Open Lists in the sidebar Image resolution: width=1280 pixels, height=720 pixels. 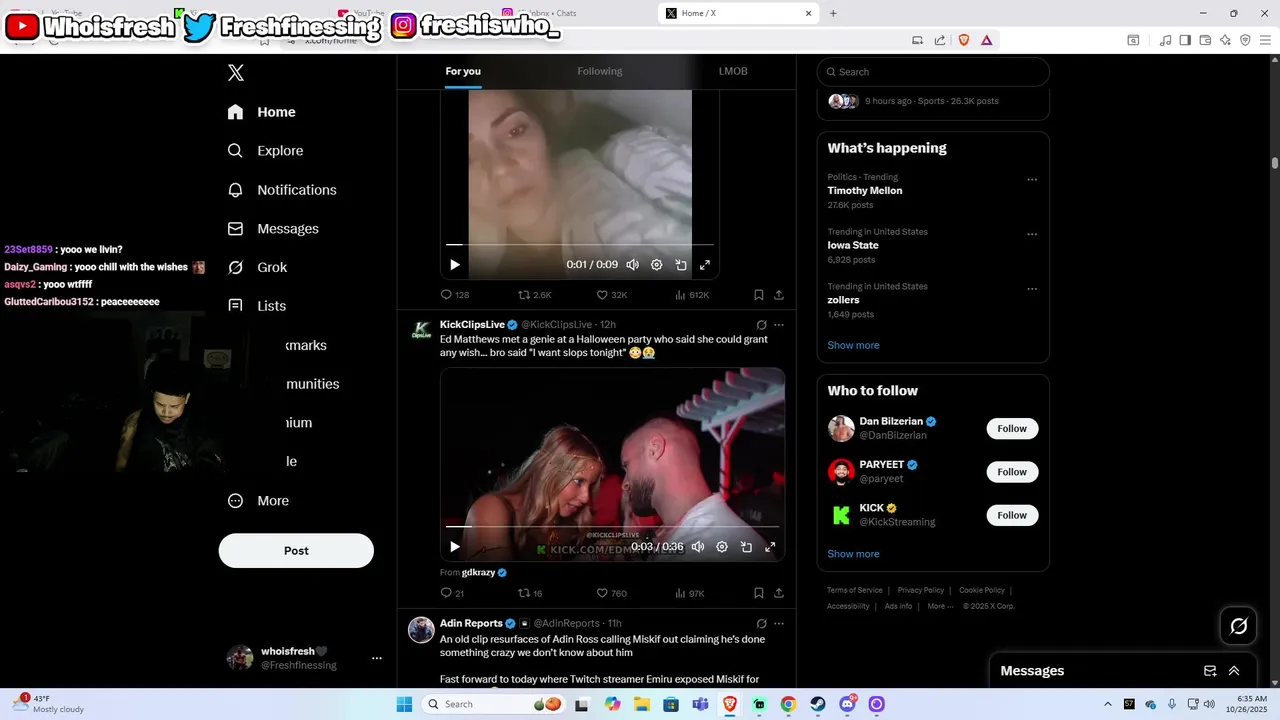coord(257,306)
